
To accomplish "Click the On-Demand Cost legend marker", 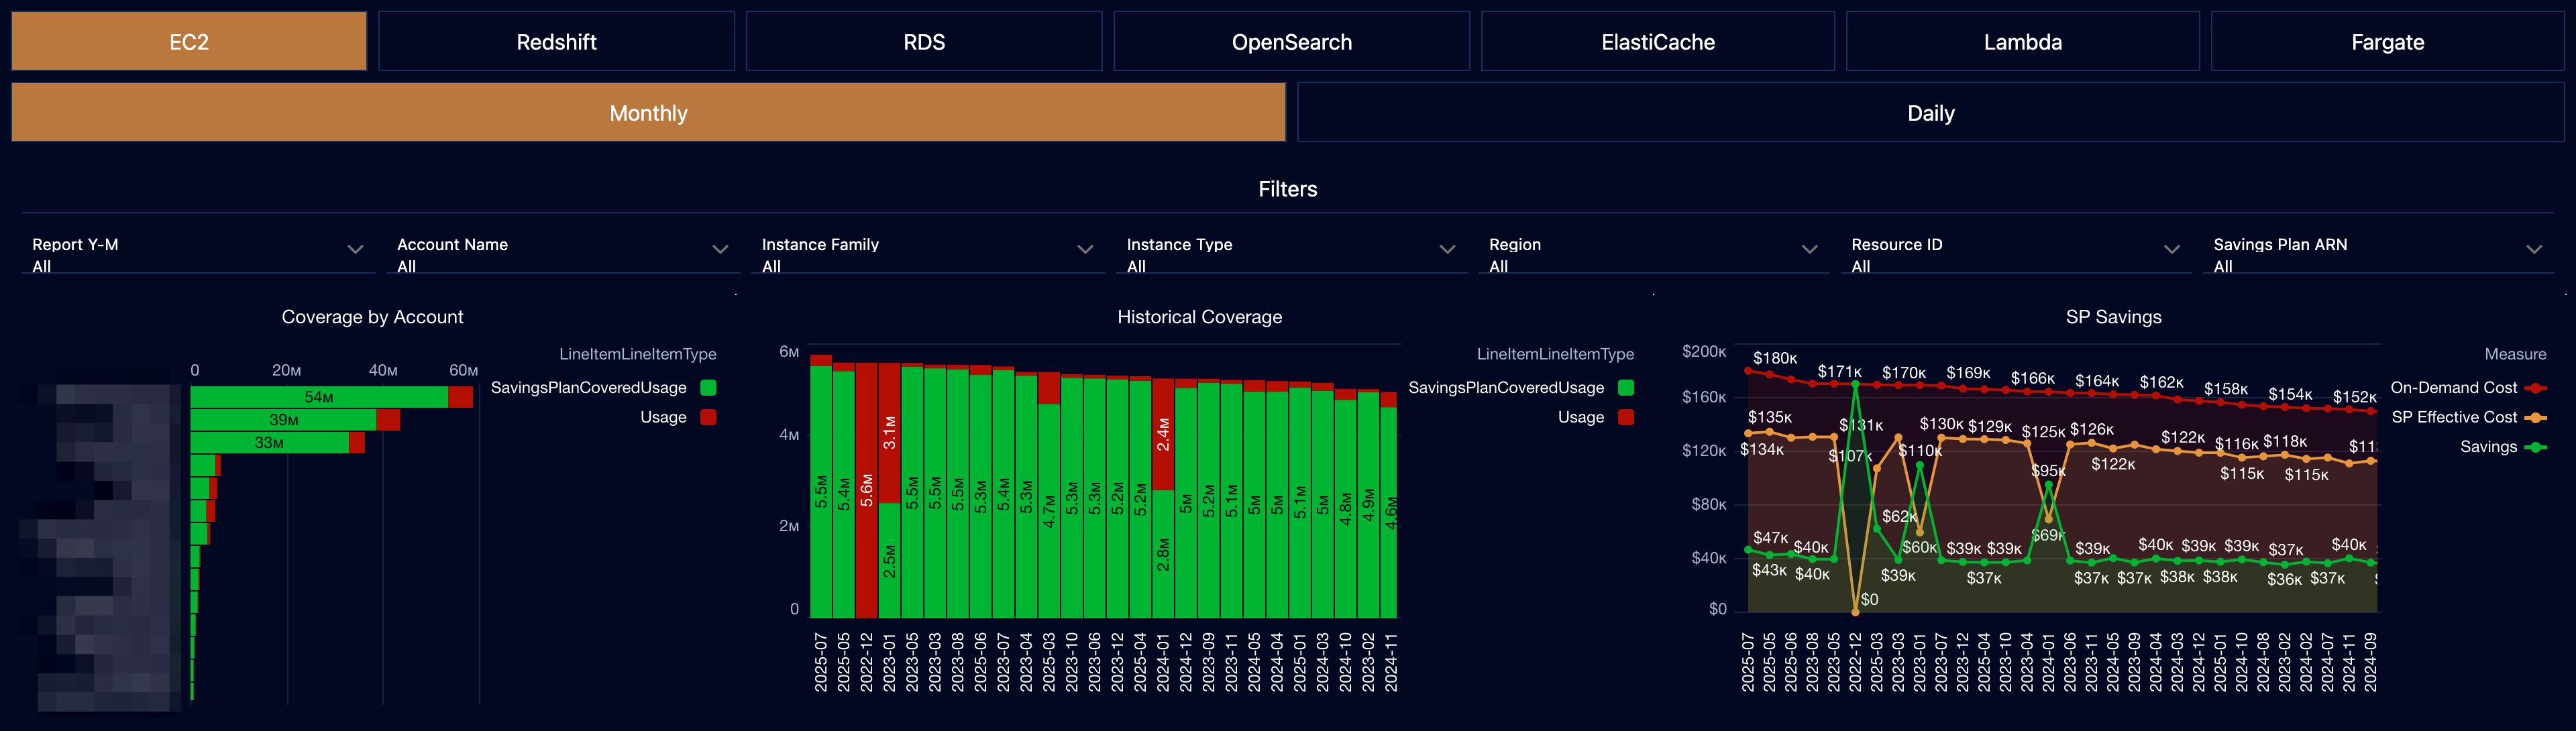I will pos(2535,388).
